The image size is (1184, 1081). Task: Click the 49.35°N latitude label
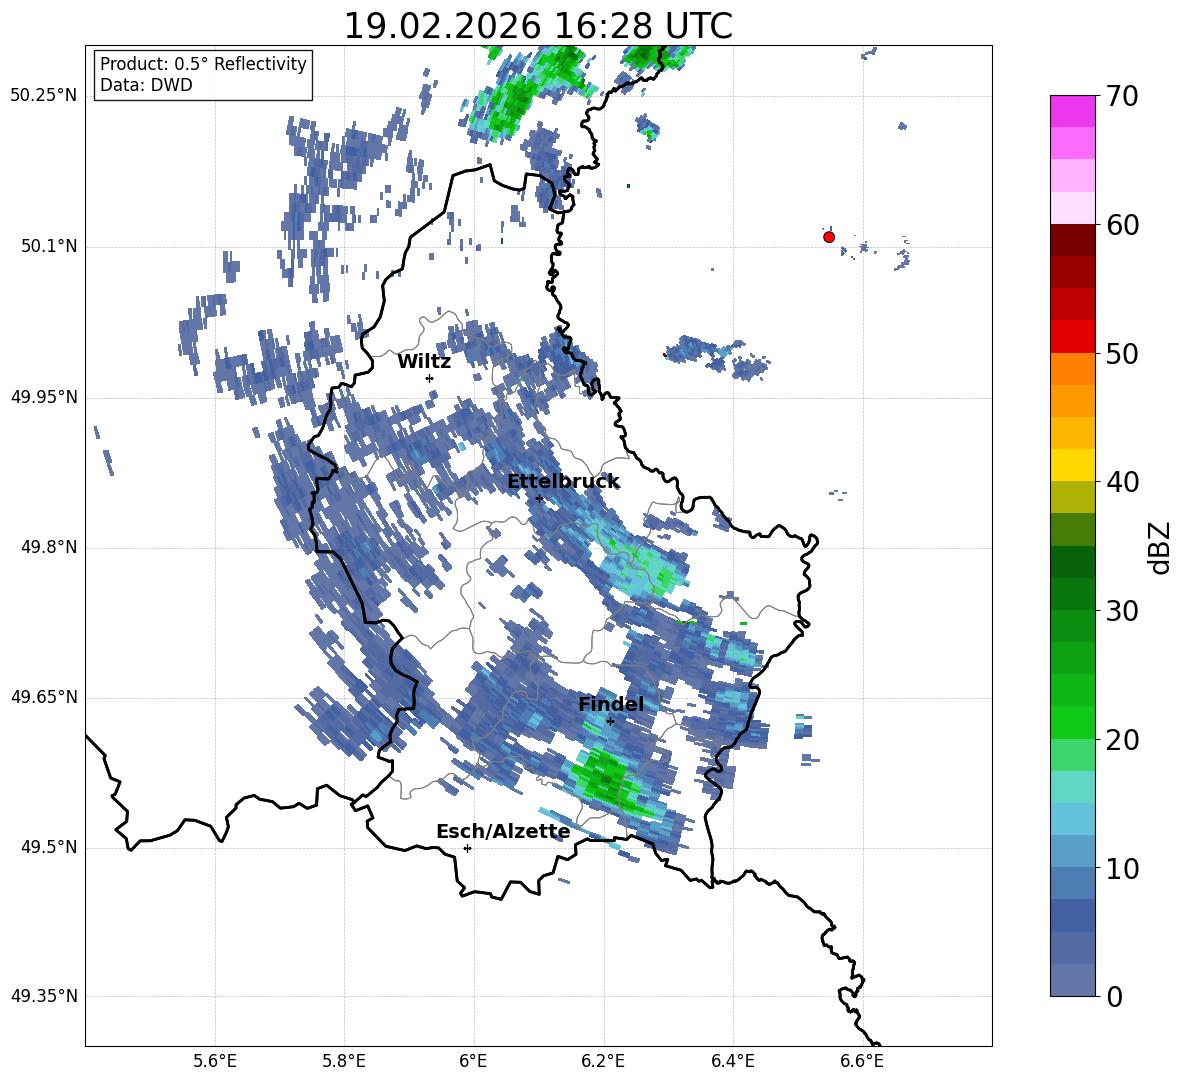tap(43, 996)
